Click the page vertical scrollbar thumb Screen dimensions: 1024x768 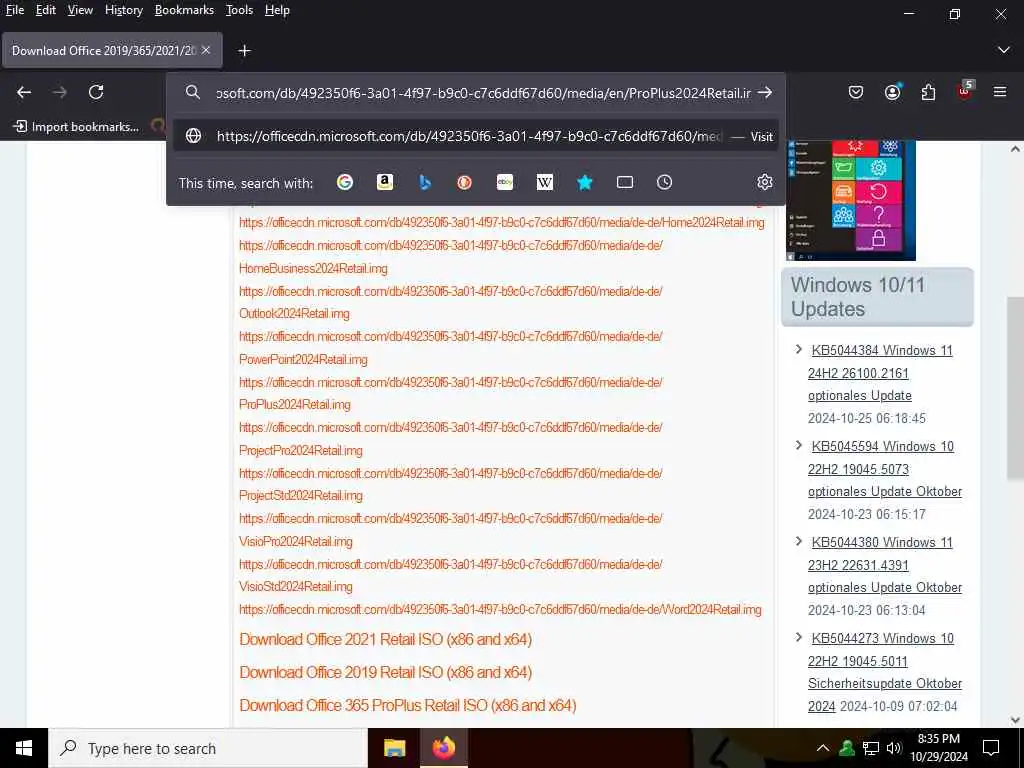tap(1015, 389)
